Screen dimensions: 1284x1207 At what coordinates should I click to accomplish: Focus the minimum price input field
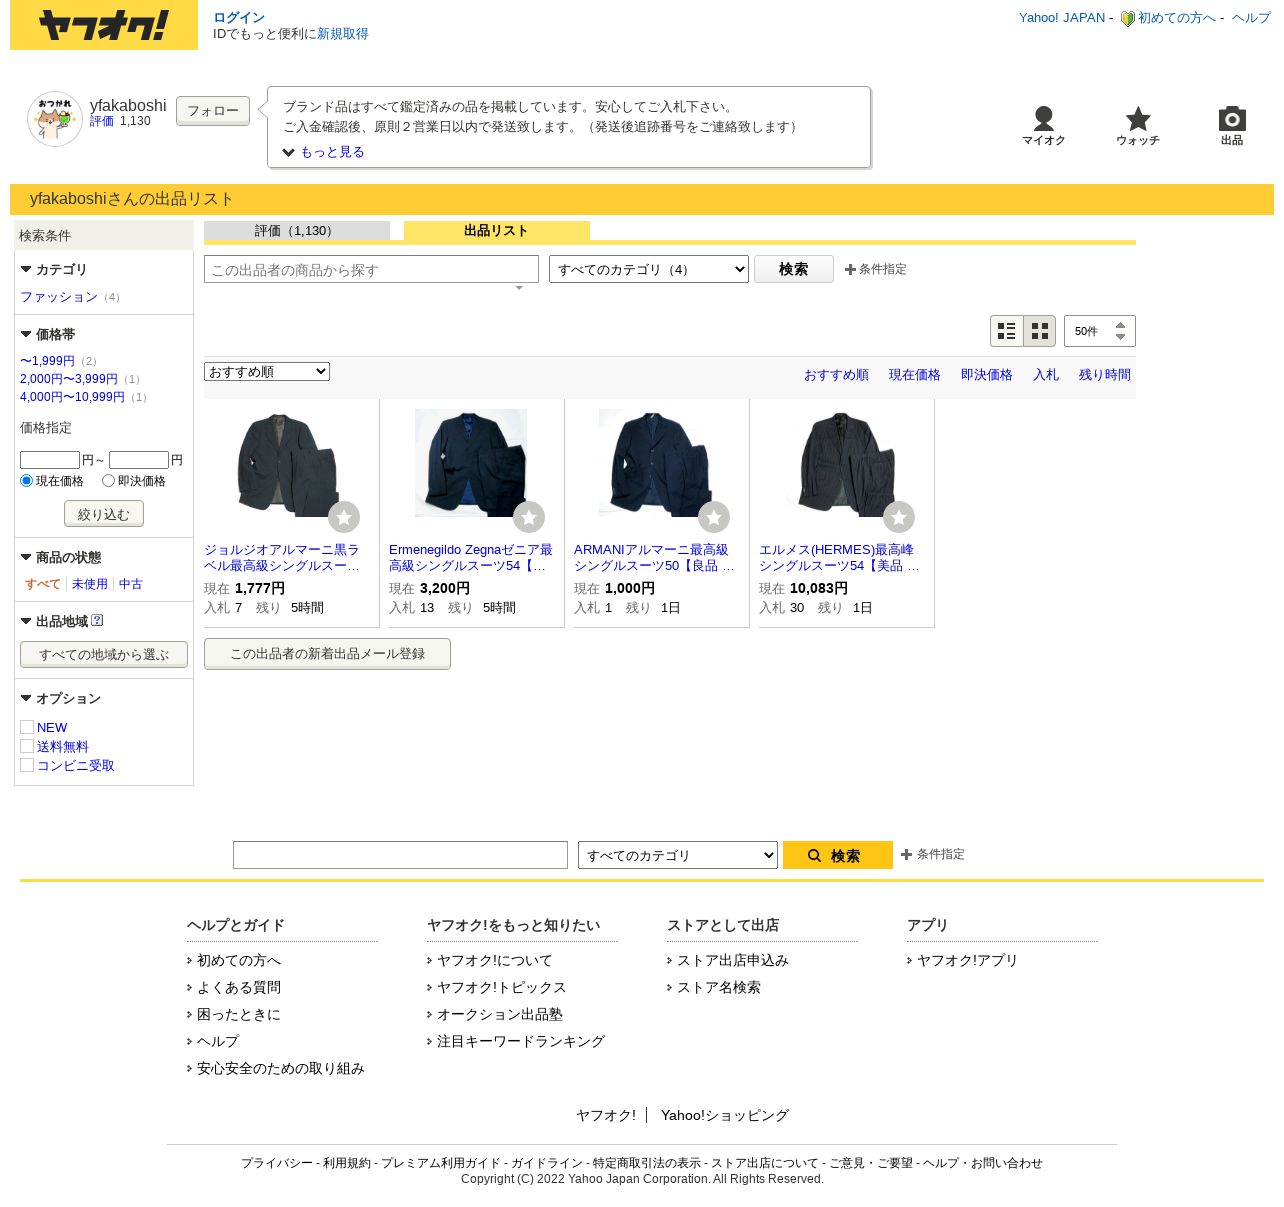[50, 460]
